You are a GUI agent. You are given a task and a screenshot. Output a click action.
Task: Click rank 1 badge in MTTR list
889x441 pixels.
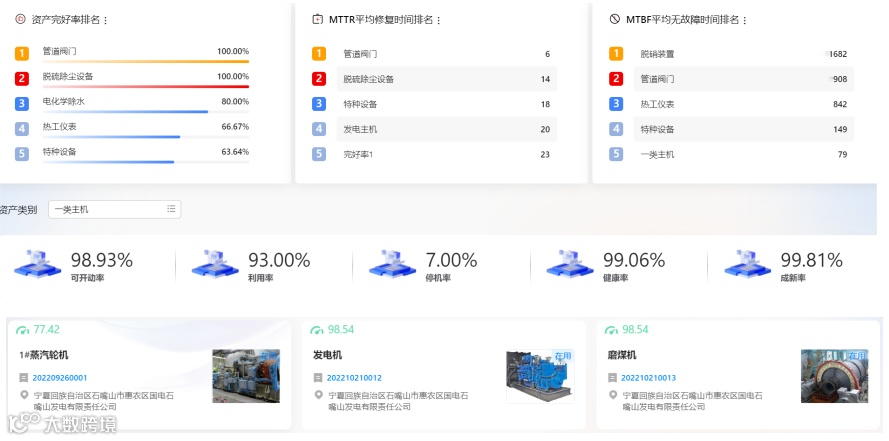point(319,54)
